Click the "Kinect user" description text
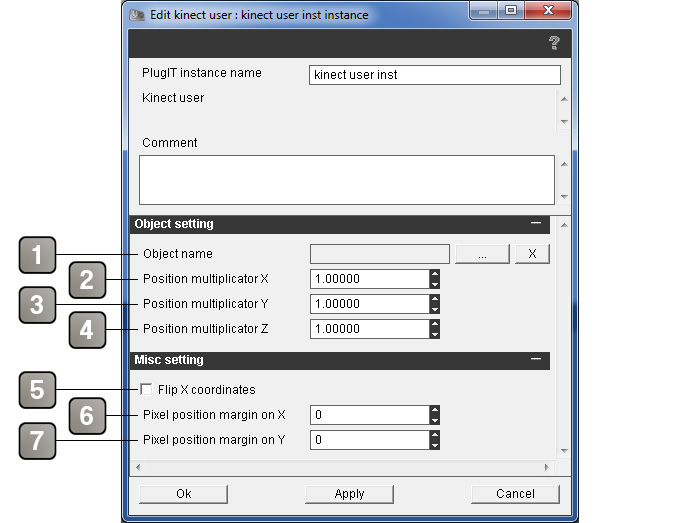700x523 pixels. (173, 98)
